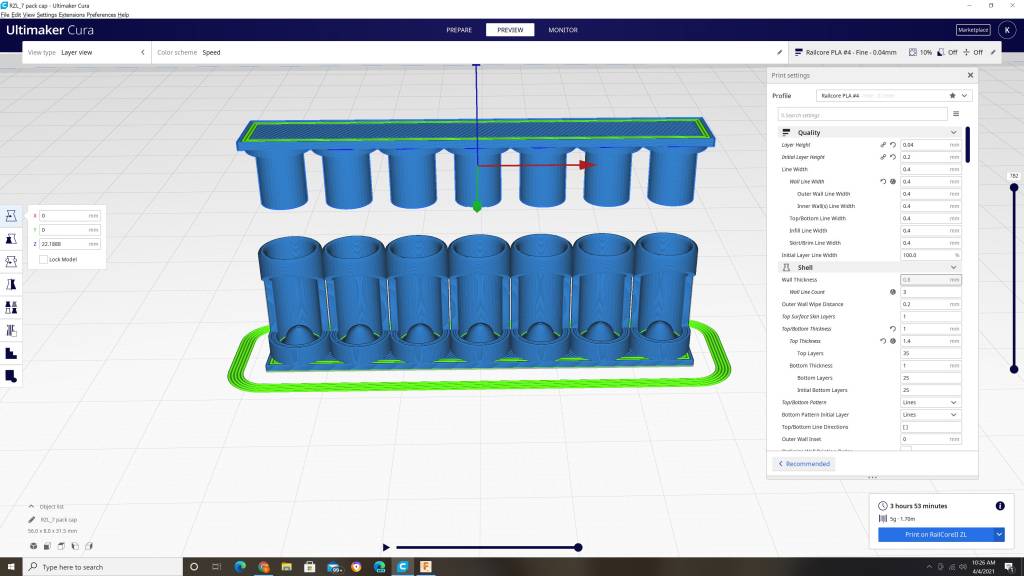Select the Support Blocker tool
Screen dimensions: 1024x576
coord(11,330)
